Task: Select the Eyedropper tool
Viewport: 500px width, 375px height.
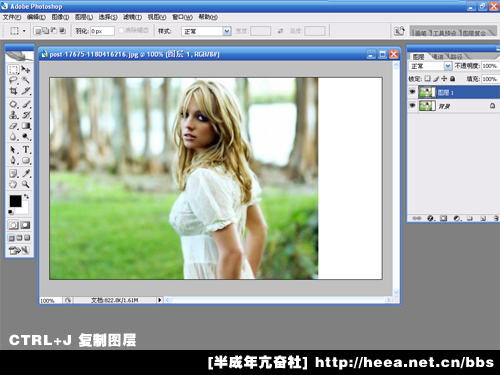Action: (x=26, y=173)
